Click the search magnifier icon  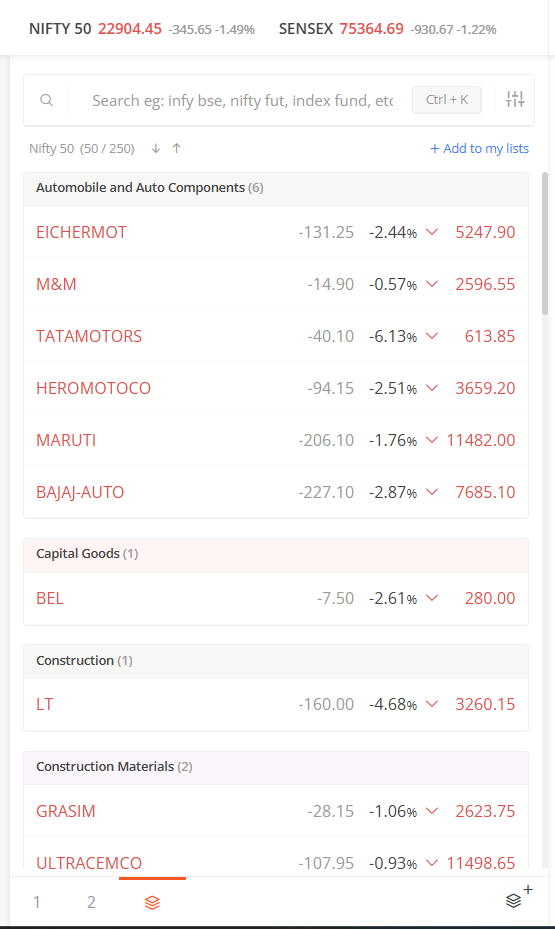pos(46,100)
